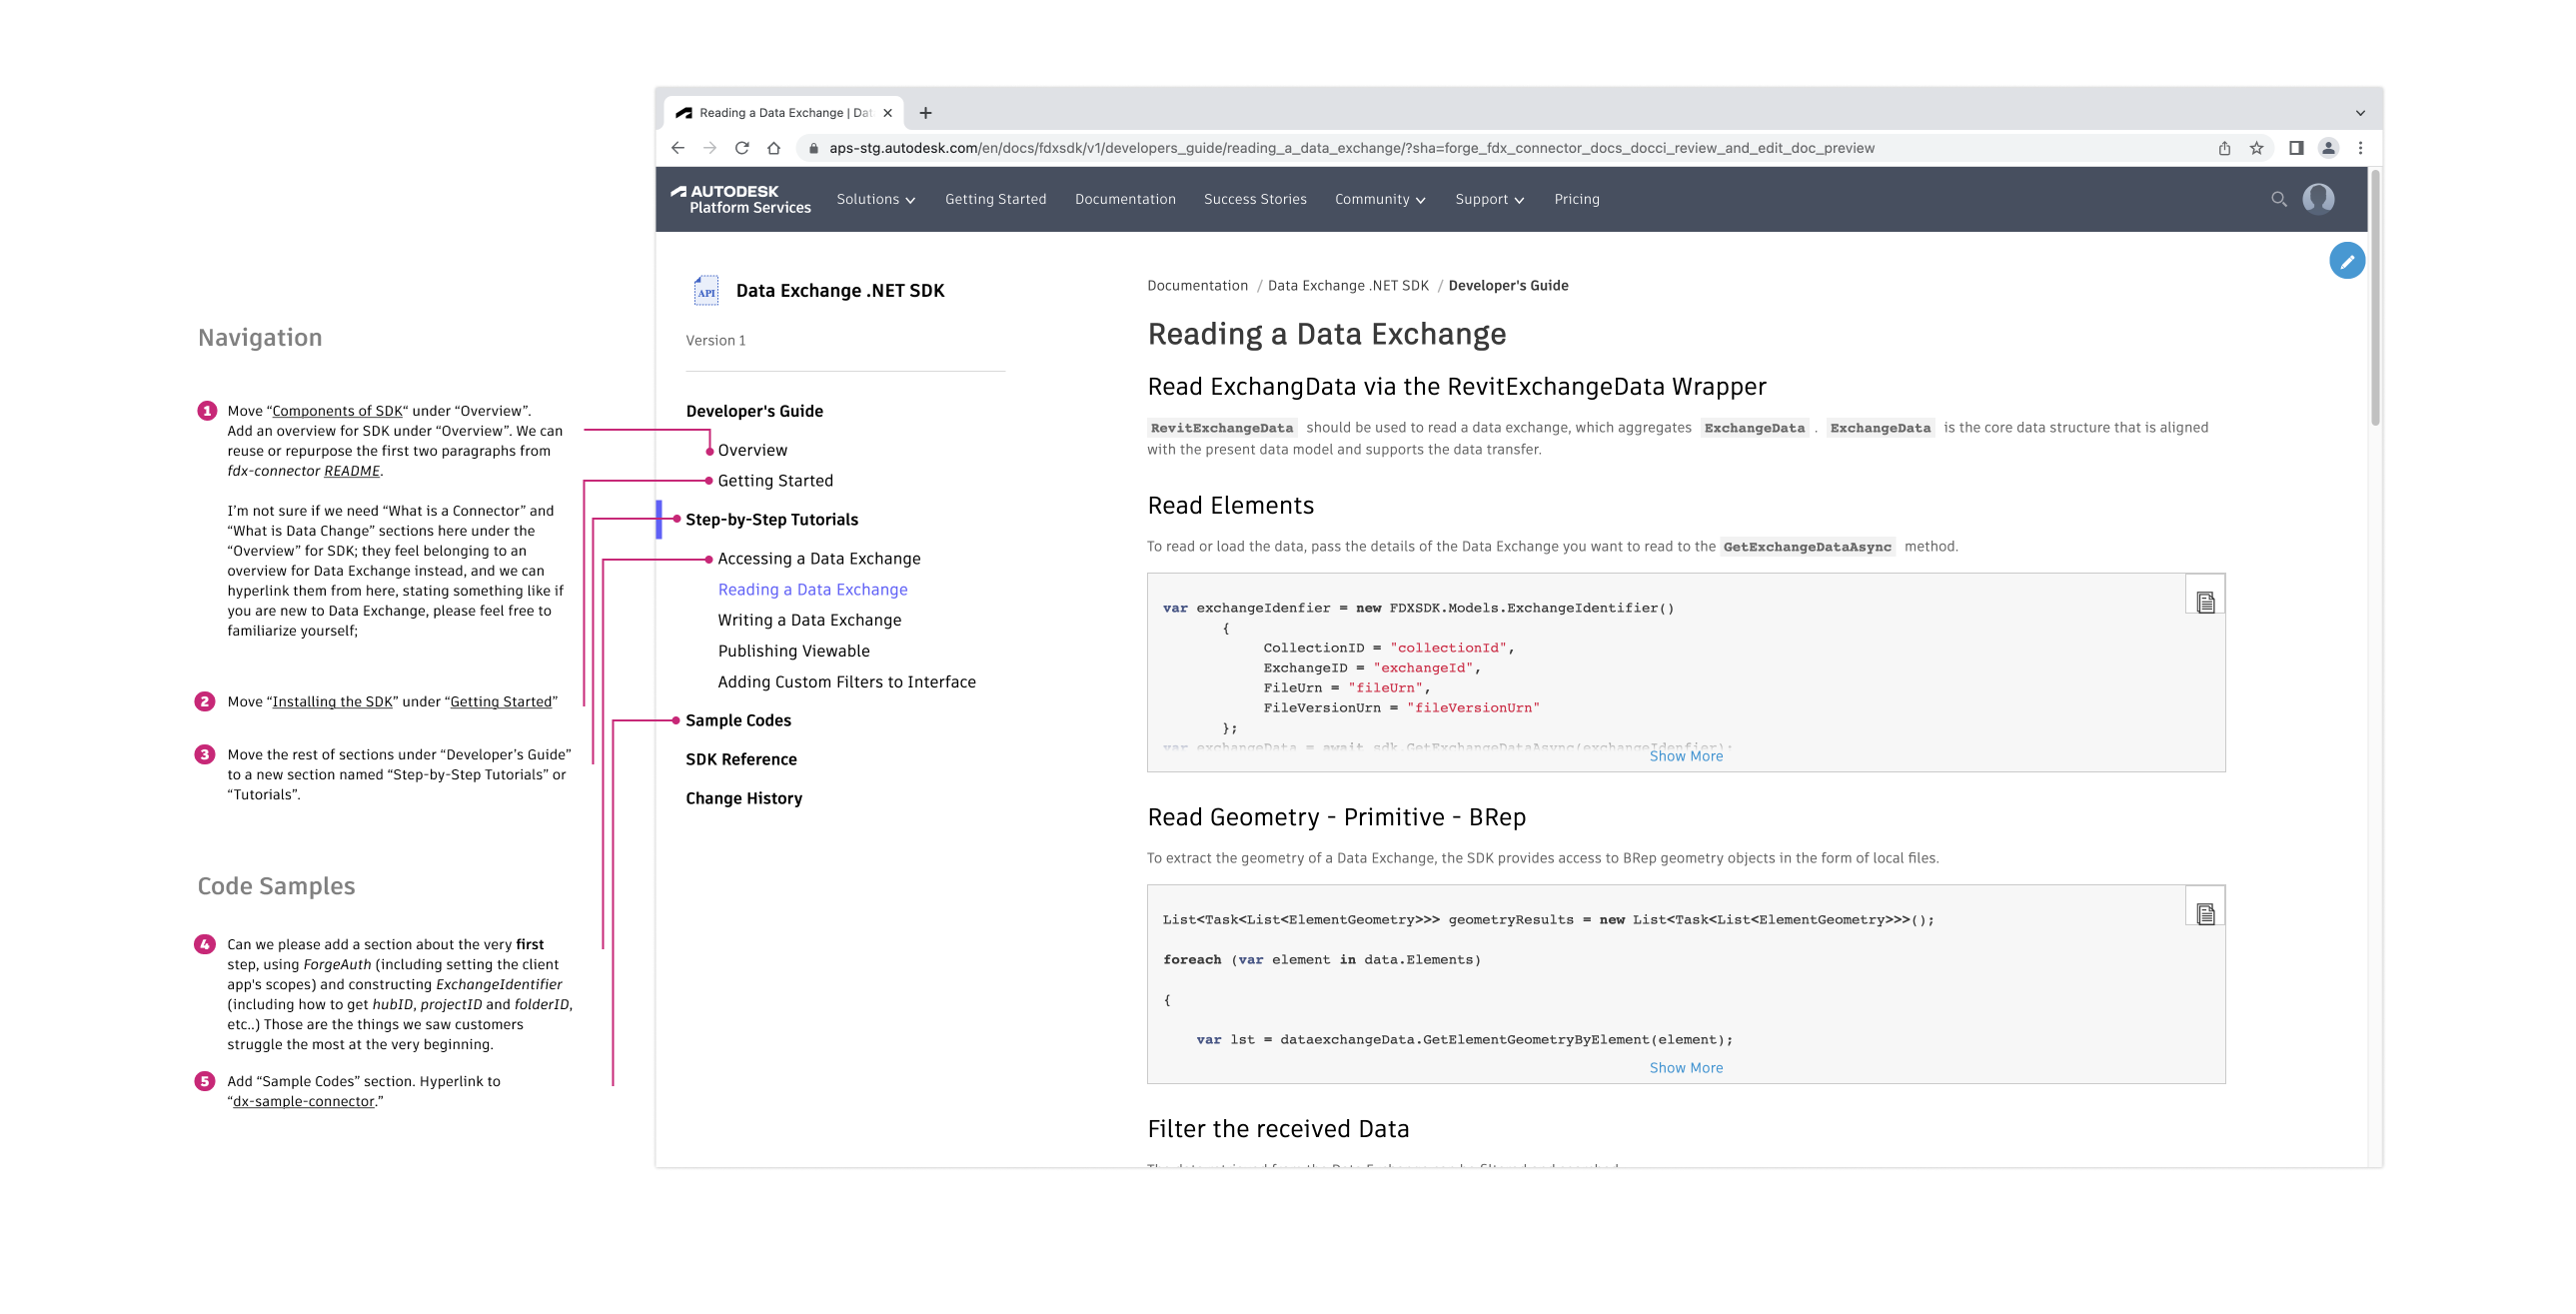Expand the Solutions dropdown
This screenshot has height=1314, width=2576.
click(876, 199)
